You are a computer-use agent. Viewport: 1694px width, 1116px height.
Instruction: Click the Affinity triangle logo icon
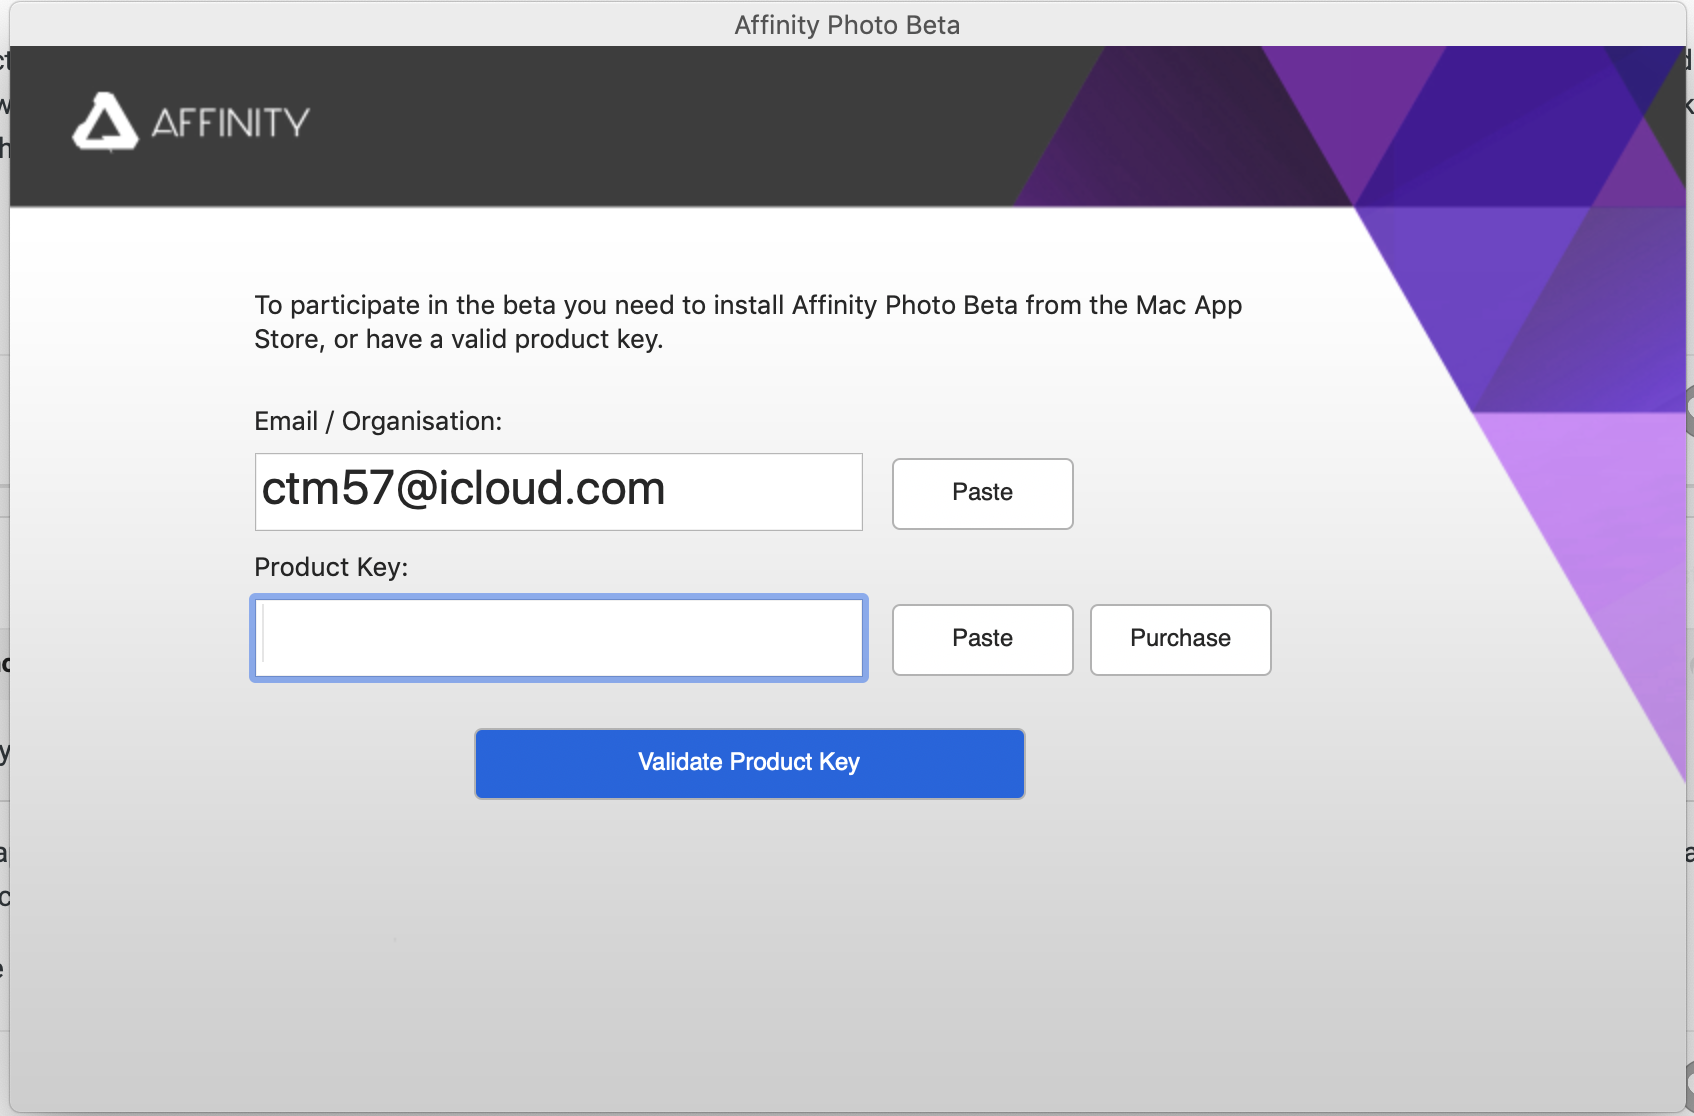(103, 123)
